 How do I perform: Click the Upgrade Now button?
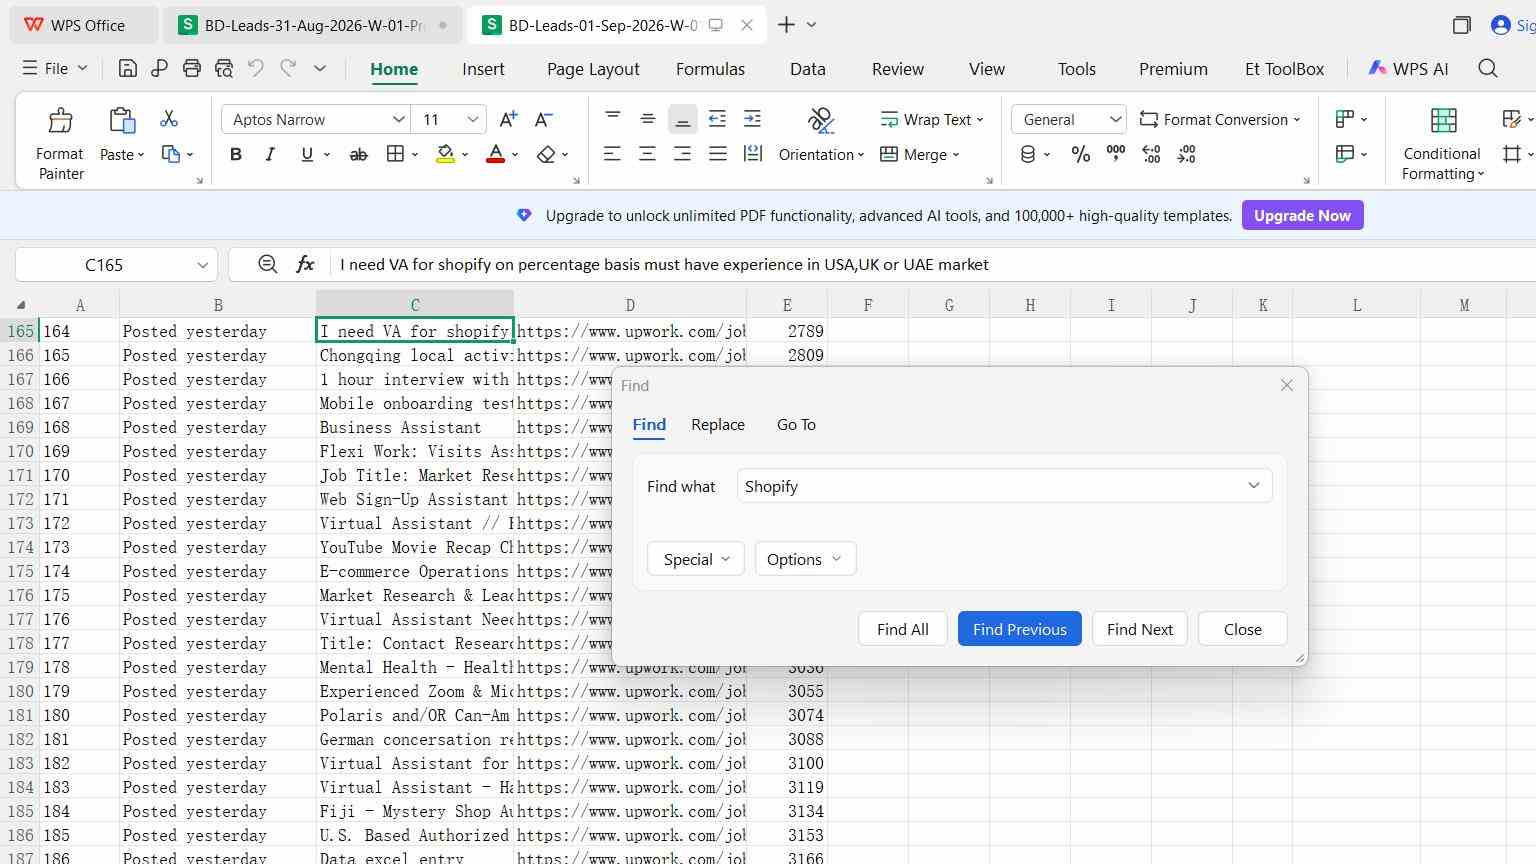1302,215
